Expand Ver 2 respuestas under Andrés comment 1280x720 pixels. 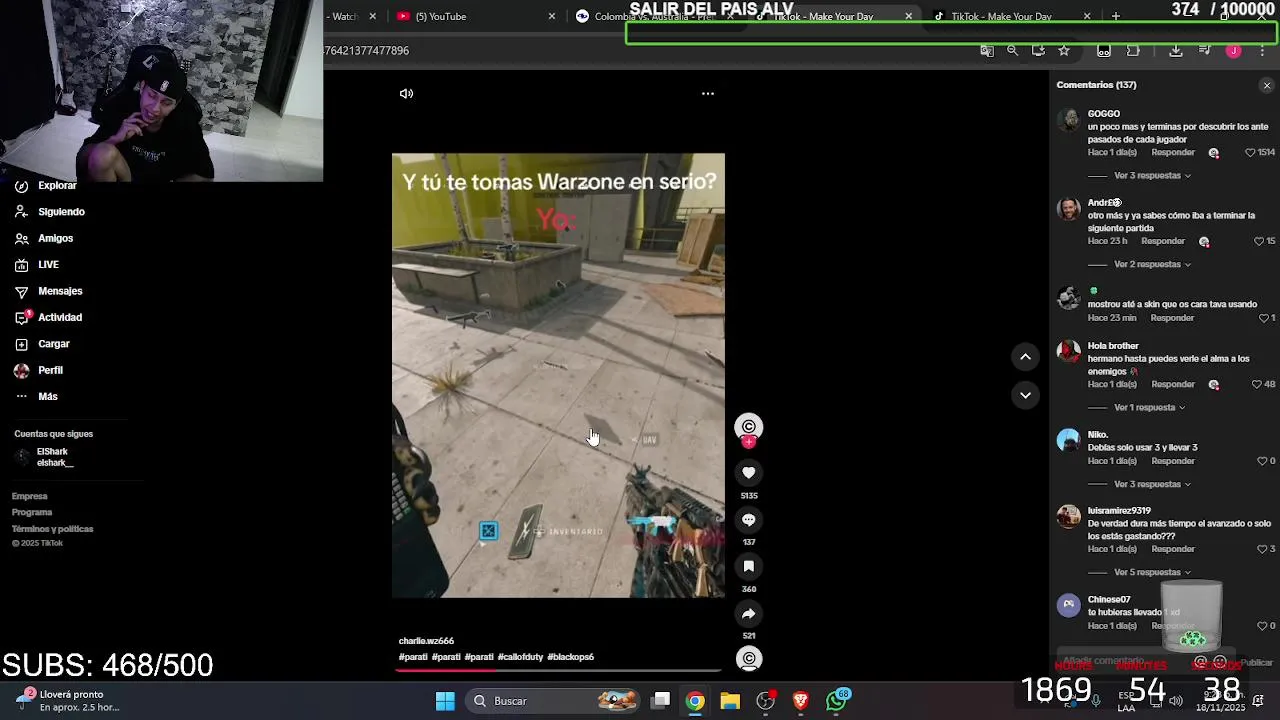click(x=1152, y=264)
